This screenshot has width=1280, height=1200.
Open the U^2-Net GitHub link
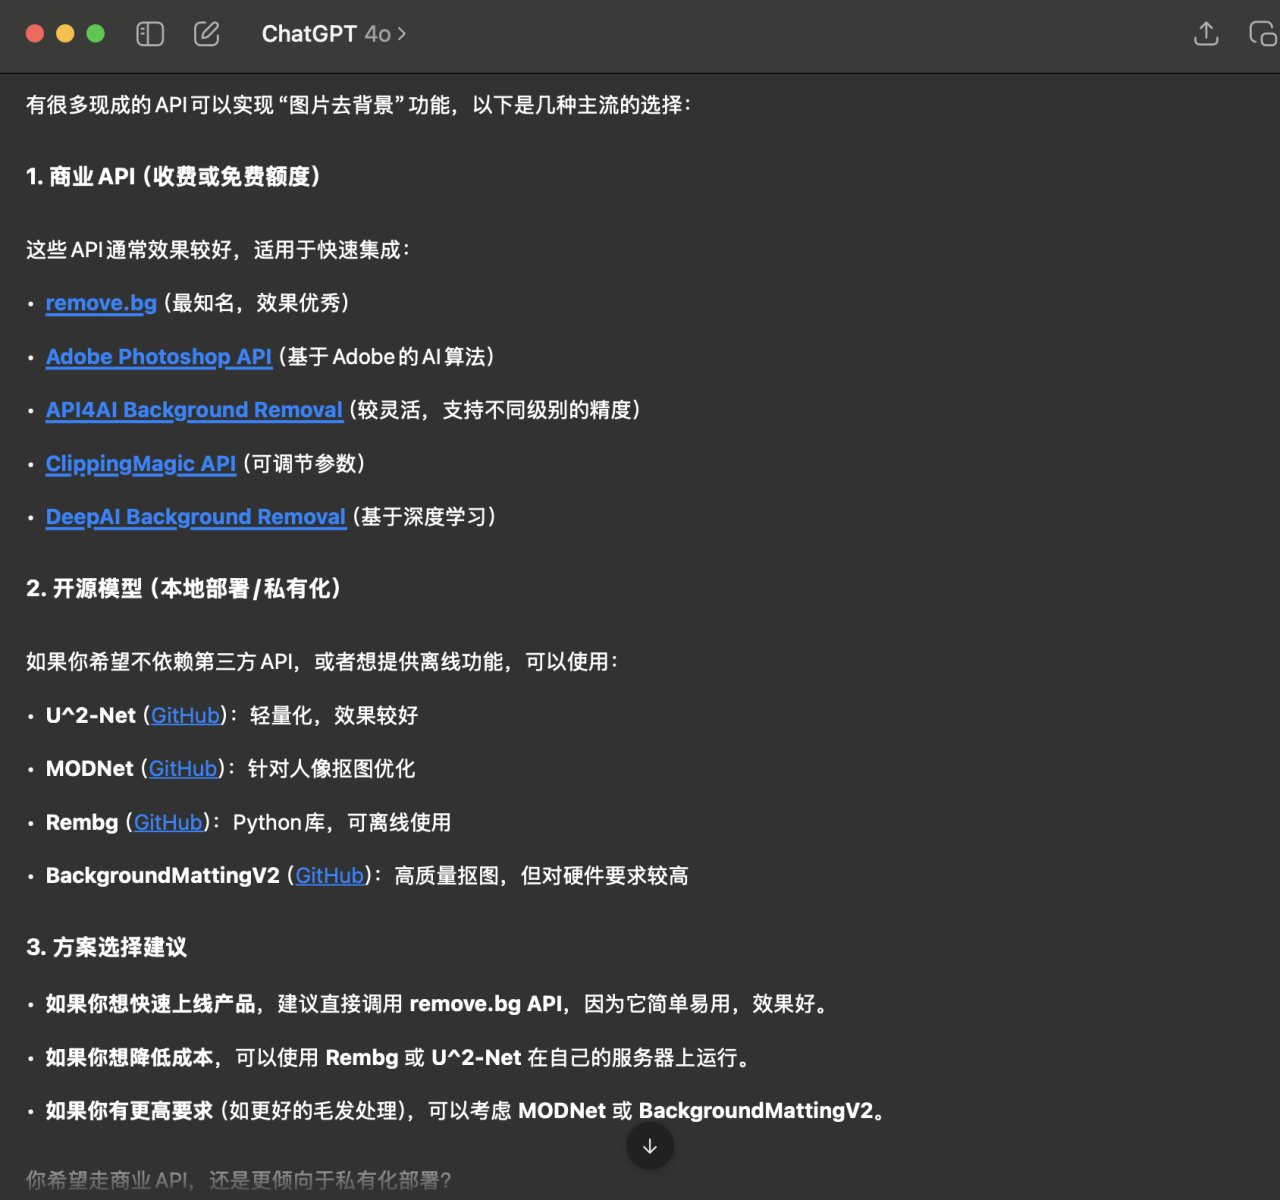point(185,716)
